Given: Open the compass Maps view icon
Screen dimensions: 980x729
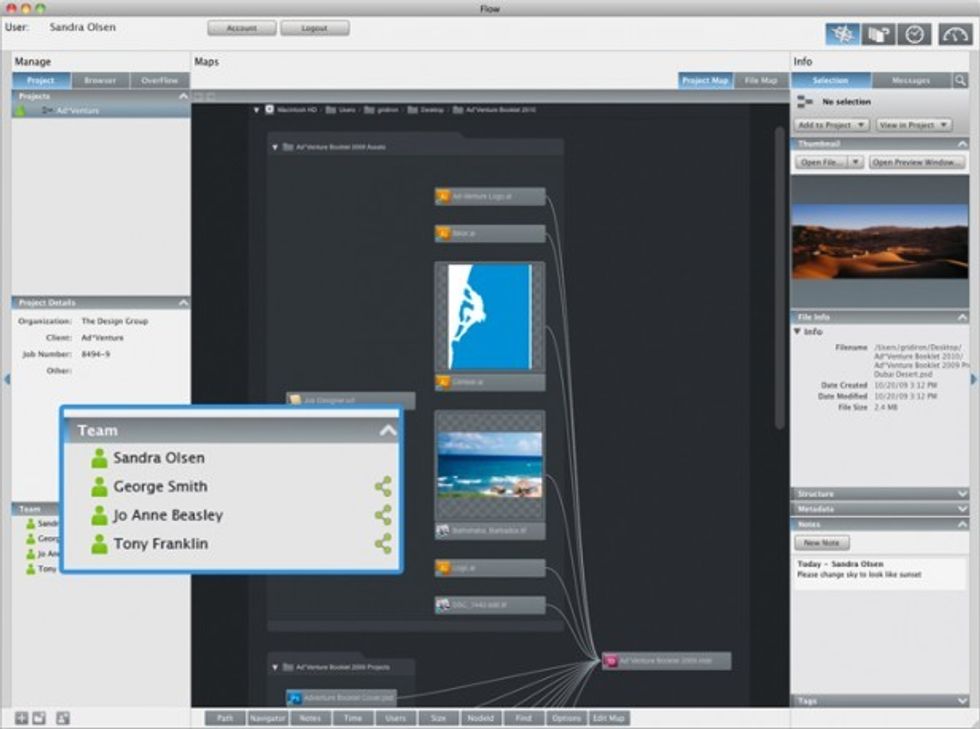Looking at the screenshot, I should coord(842,34).
